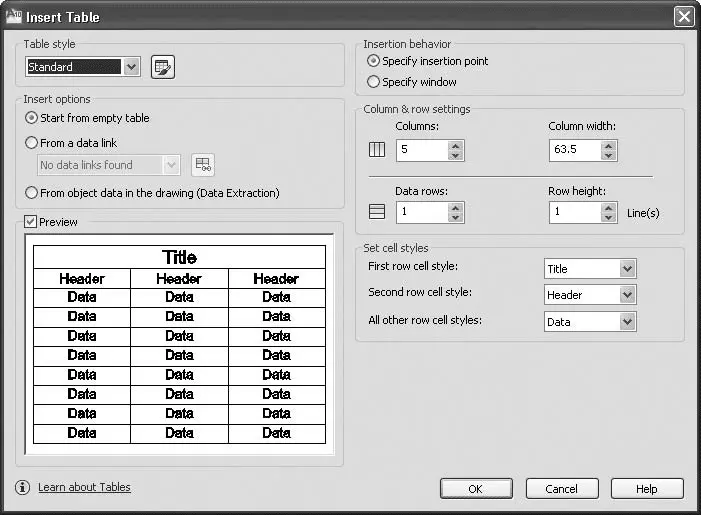Click the middle Header cell in preview
Screen dimensions: 701x515
[179, 279]
